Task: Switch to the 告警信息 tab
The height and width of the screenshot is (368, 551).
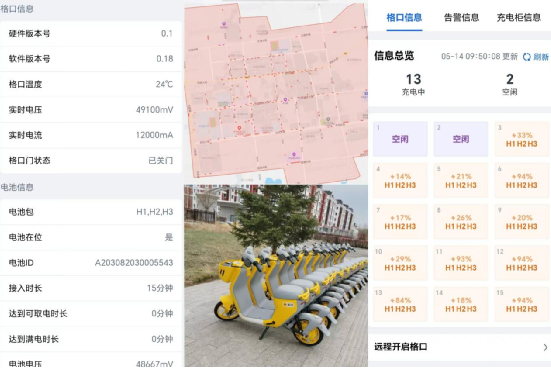Action: [461, 18]
